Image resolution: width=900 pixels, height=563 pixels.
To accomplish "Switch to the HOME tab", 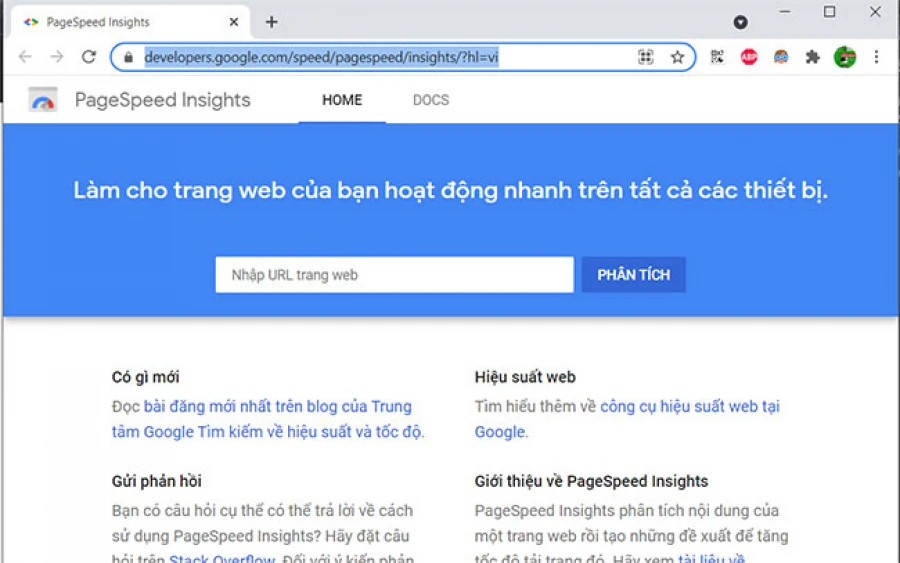I will coord(342,100).
